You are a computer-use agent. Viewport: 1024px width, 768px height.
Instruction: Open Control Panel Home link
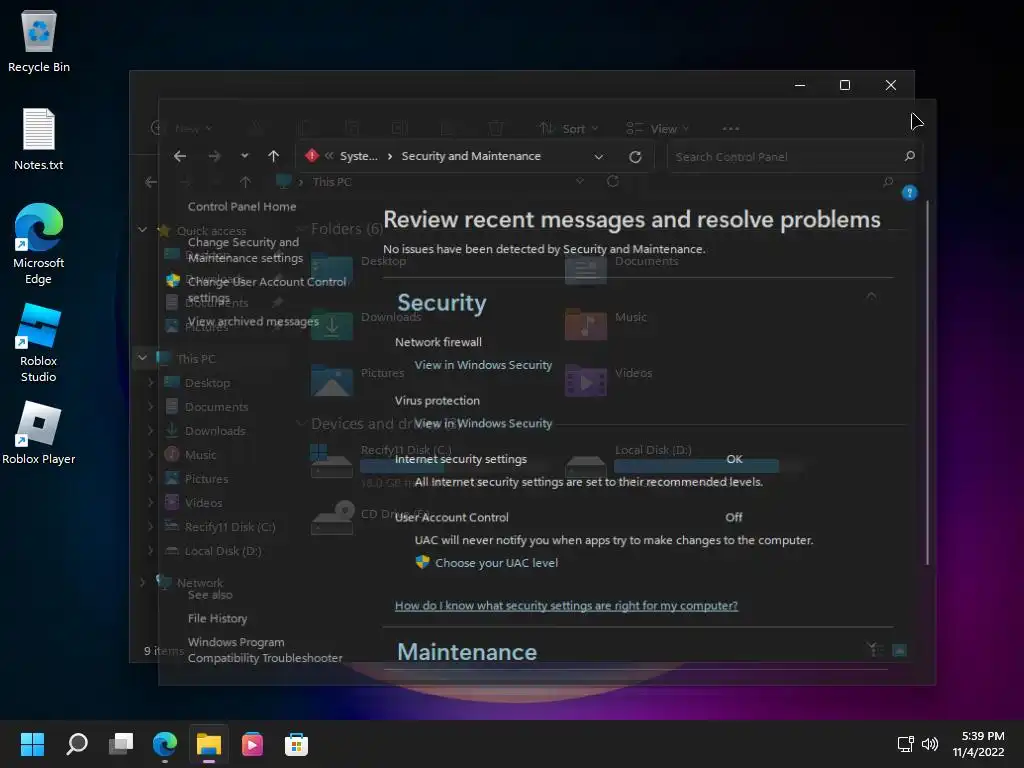click(x=242, y=206)
